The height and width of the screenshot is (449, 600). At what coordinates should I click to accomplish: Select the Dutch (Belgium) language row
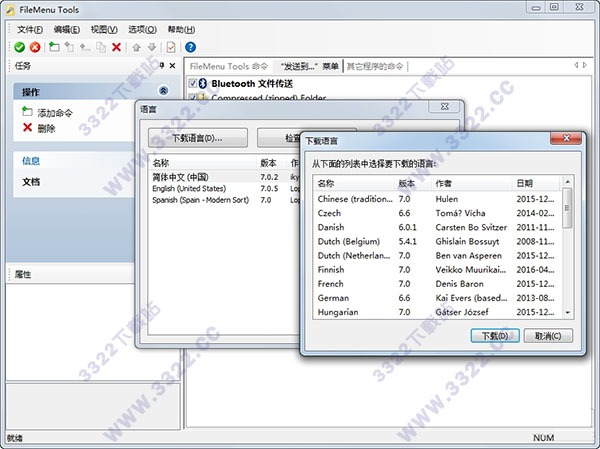tap(437, 242)
